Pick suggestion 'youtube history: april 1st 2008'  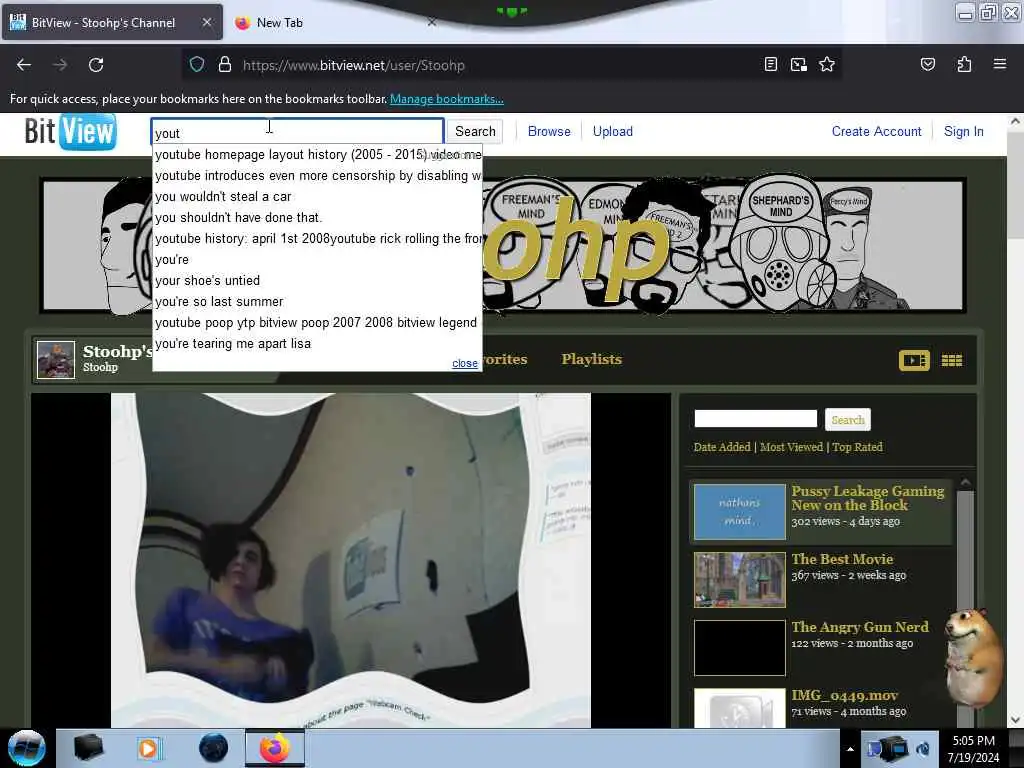[317, 238]
